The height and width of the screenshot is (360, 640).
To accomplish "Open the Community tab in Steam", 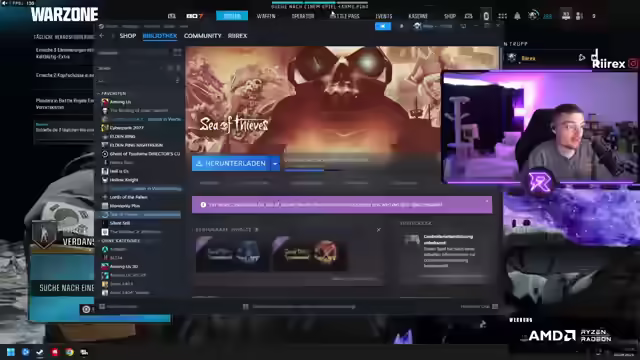I will [x=202, y=36].
